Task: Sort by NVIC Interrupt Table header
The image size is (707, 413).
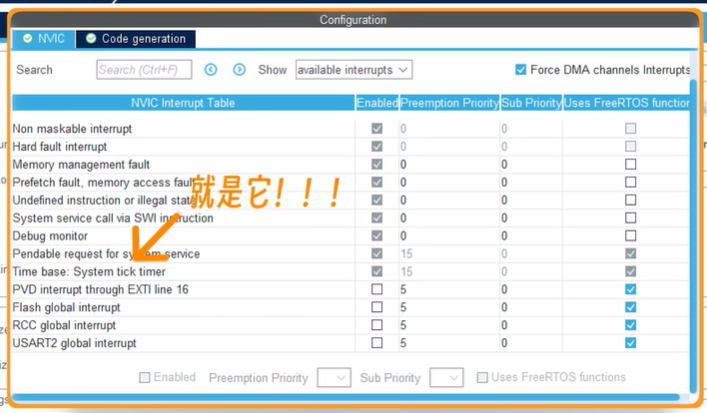Action: 183,103
